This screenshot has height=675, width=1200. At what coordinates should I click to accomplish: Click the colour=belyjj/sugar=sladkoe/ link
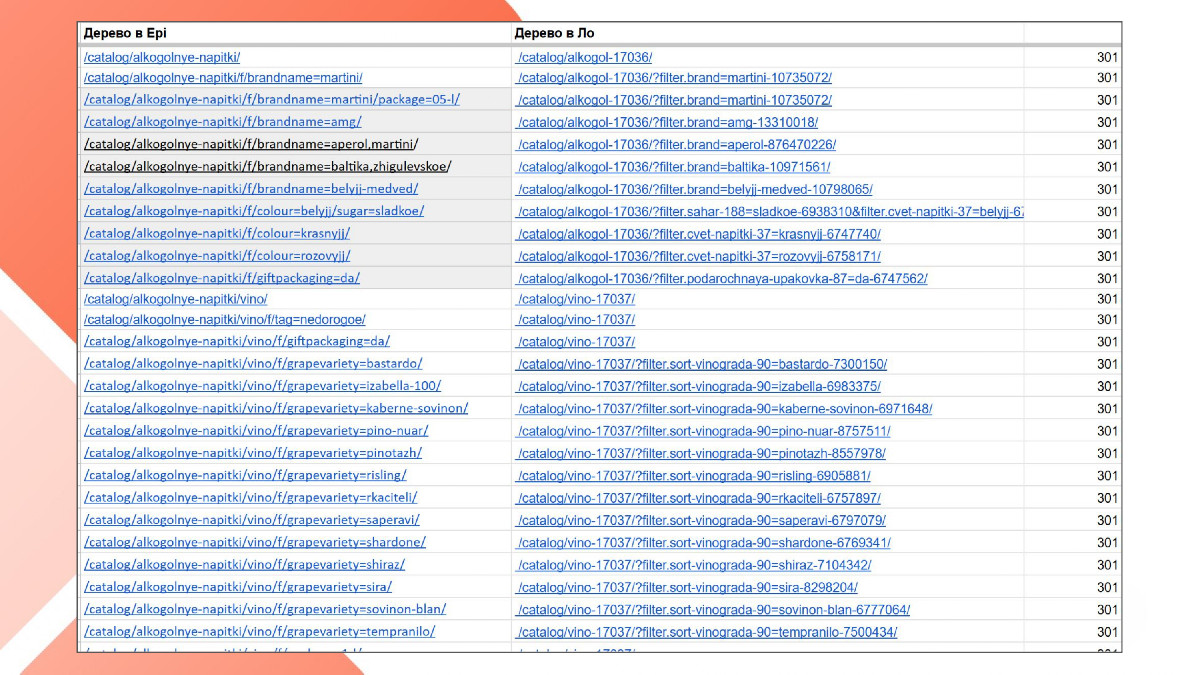(254, 211)
